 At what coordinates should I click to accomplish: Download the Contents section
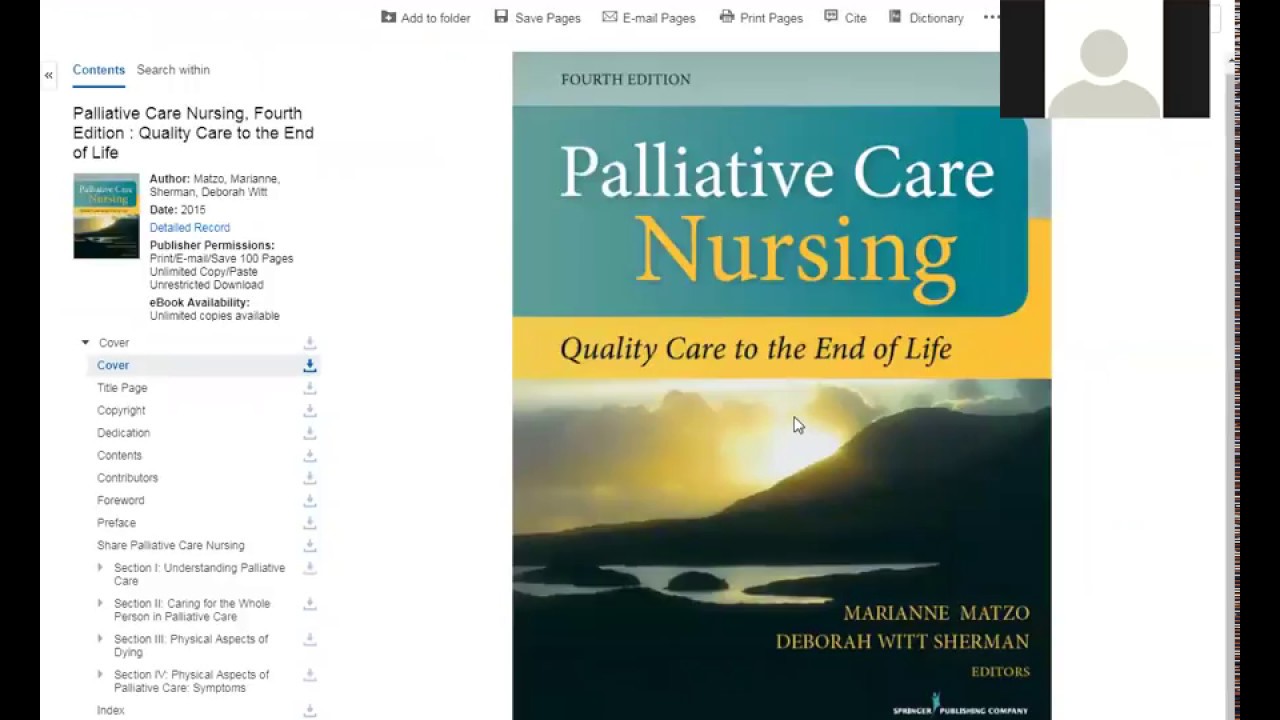310,456
